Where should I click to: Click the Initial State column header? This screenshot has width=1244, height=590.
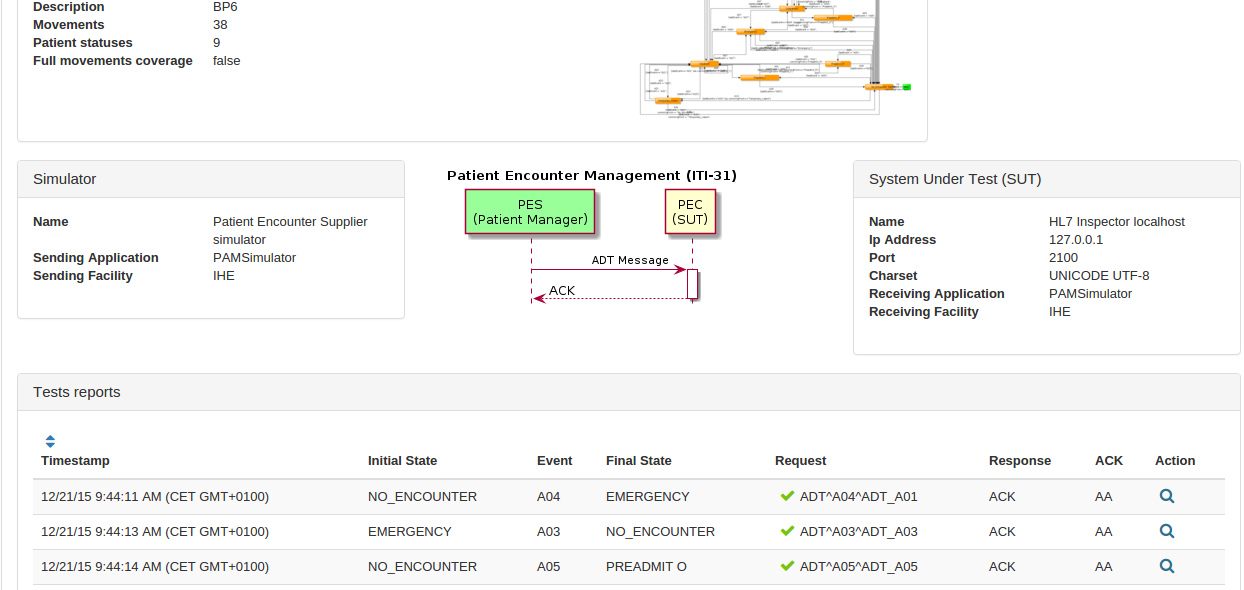click(402, 461)
